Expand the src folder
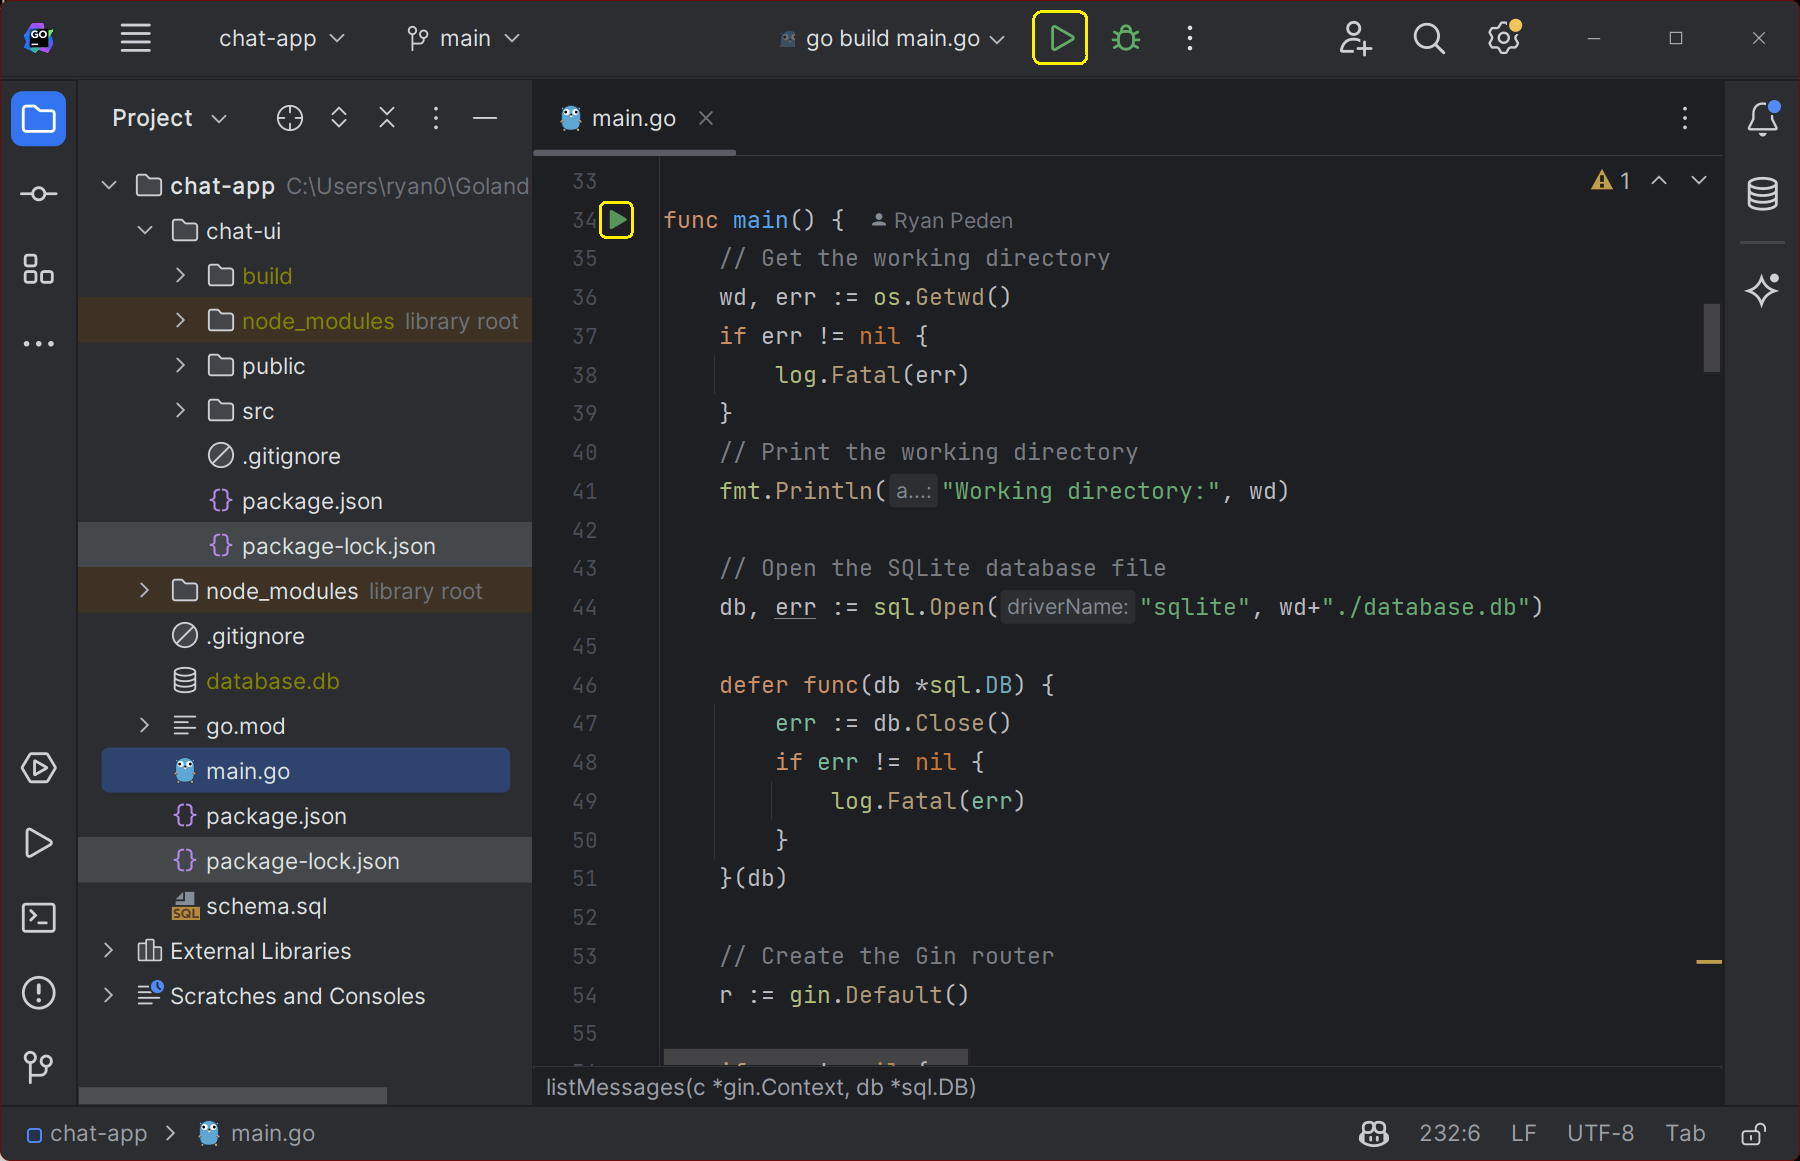 tap(181, 410)
